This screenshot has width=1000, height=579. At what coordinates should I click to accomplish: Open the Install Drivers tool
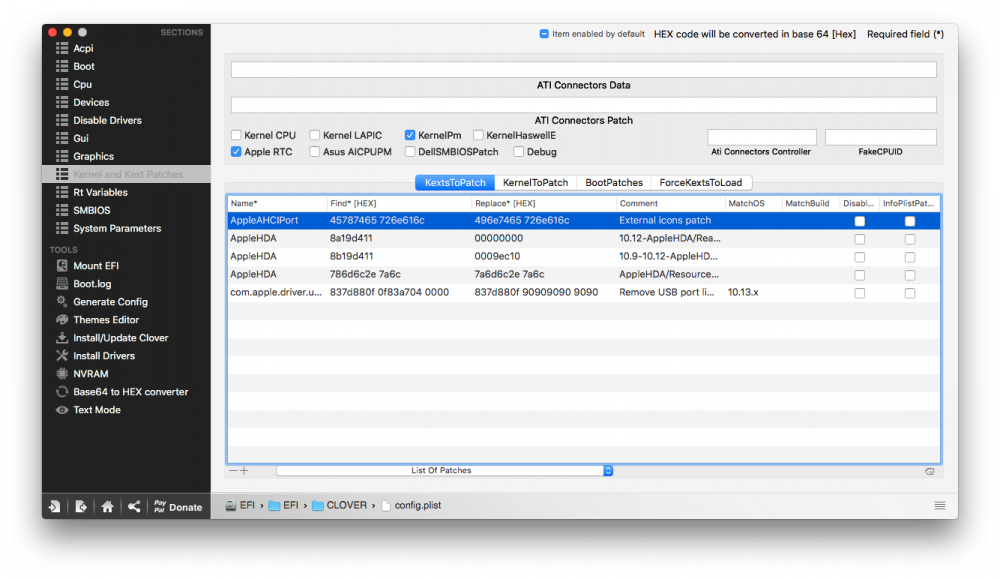104,356
